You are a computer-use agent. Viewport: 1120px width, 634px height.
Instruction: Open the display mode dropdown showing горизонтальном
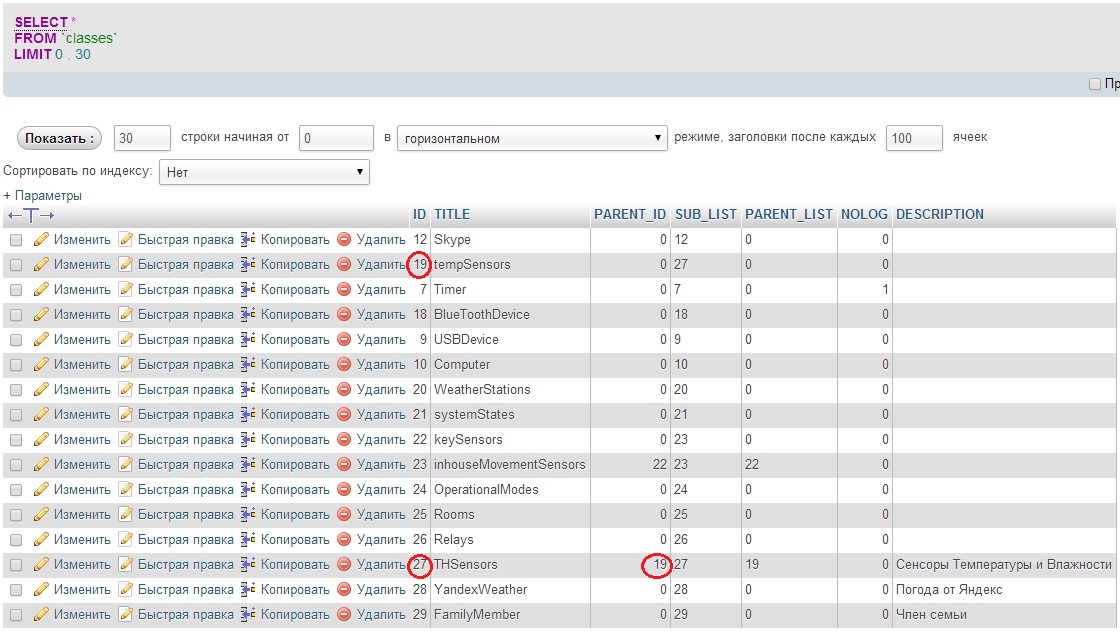pos(532,138)
